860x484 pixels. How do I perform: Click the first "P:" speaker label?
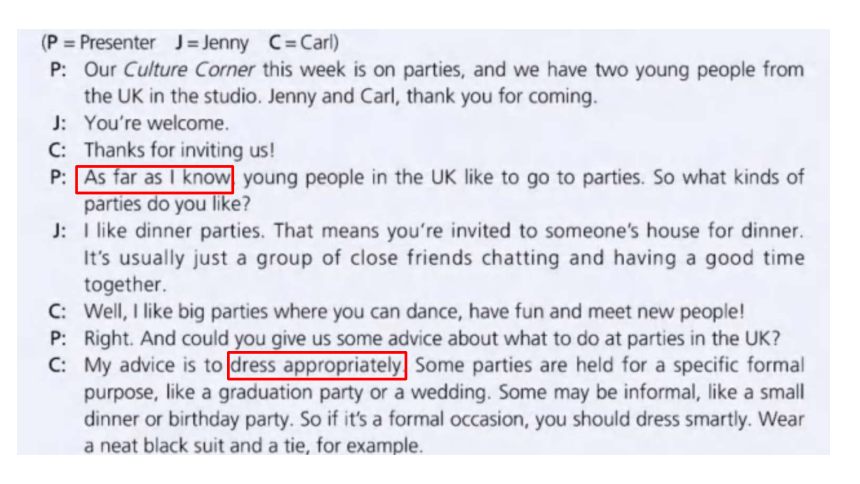(x=58, y=70)
